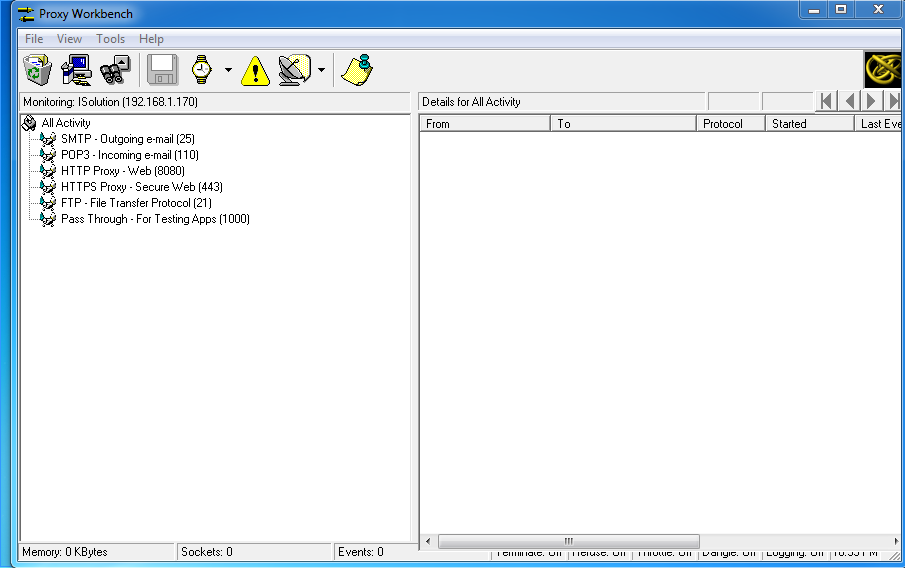Select POP3 - Incoming e-mail (110)
905x568 pixels.
pos(130,155)
